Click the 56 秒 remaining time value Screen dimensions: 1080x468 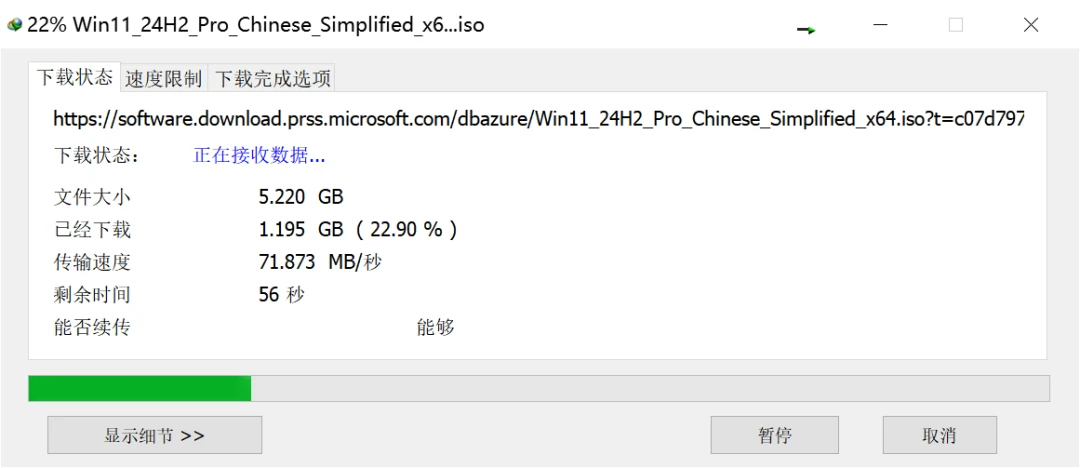click(281, 295)
